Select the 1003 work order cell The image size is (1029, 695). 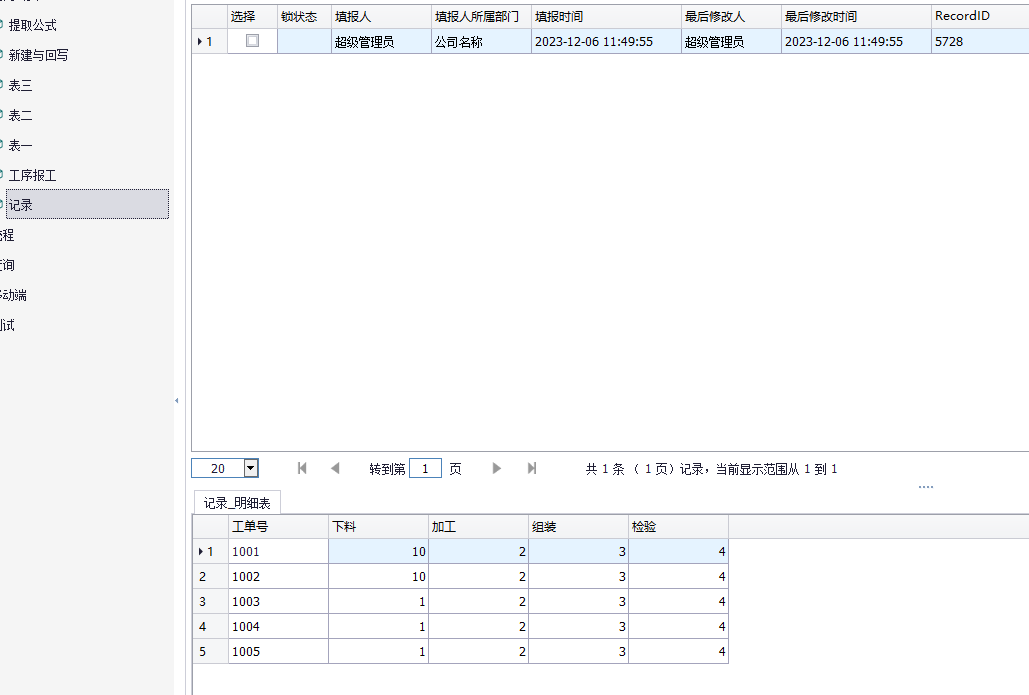pos(246,601)
